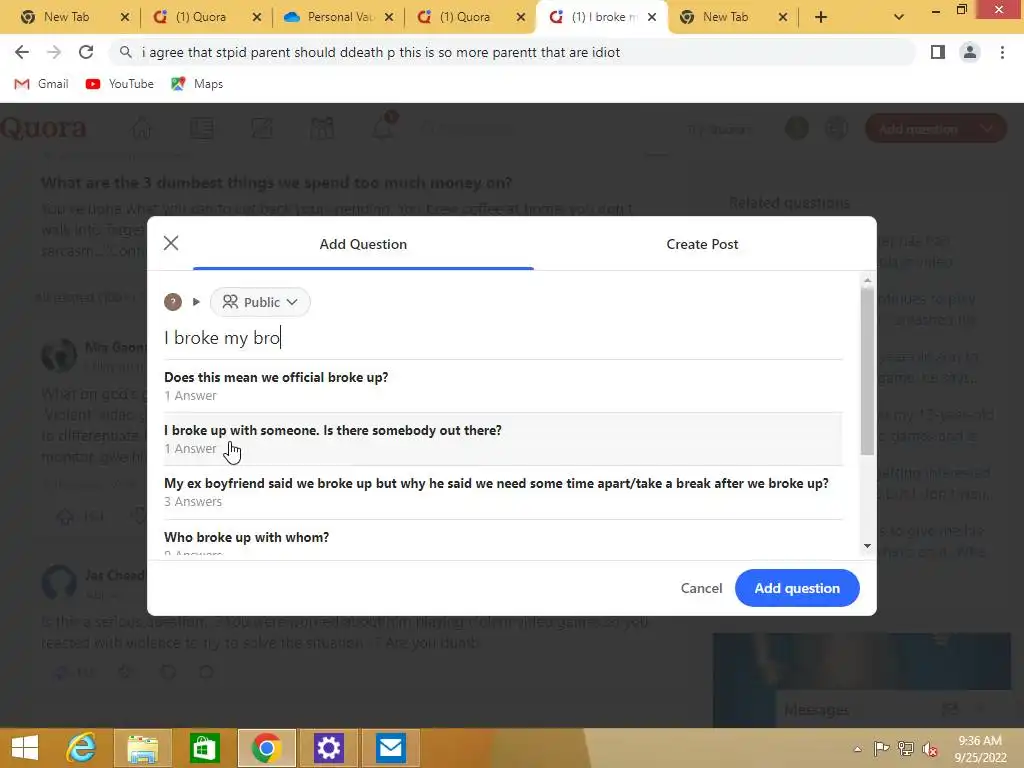Screen dimensions: 1024x768
Task: Click the red Add question header button
Action: click(x=918, y=129)
